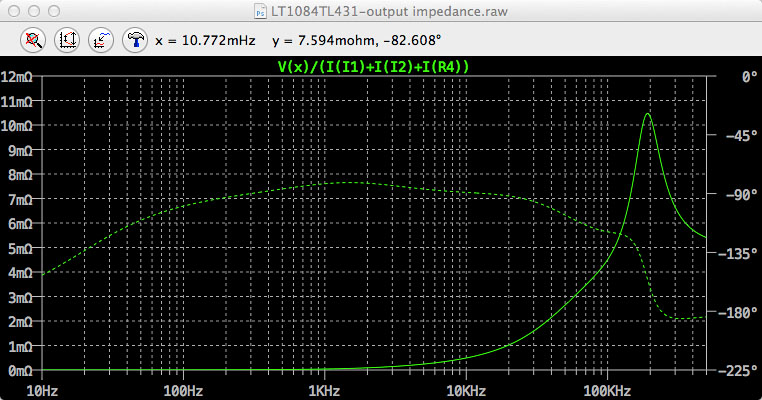The image size is (762, 400).
Task: Click the 12mΩ left axis label
Action: (17, 77)
